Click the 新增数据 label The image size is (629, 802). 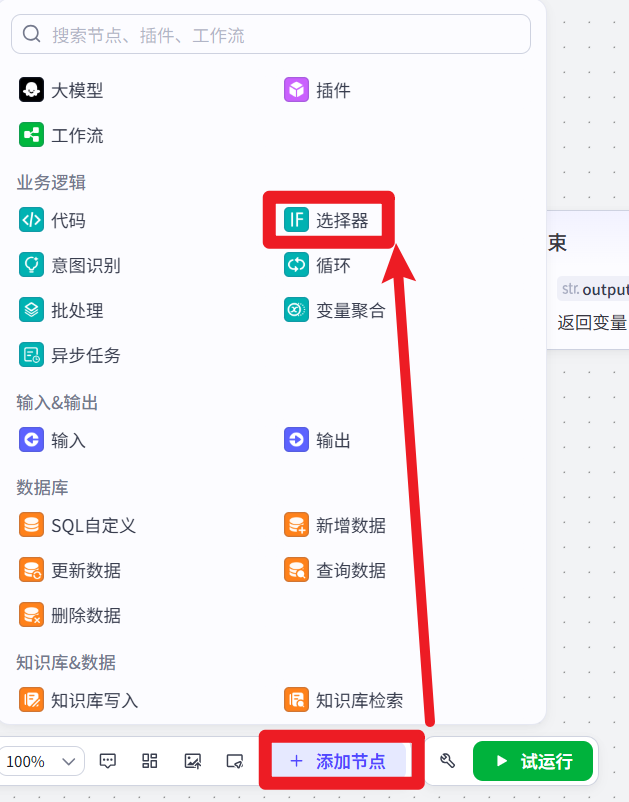tap(351, 525)
